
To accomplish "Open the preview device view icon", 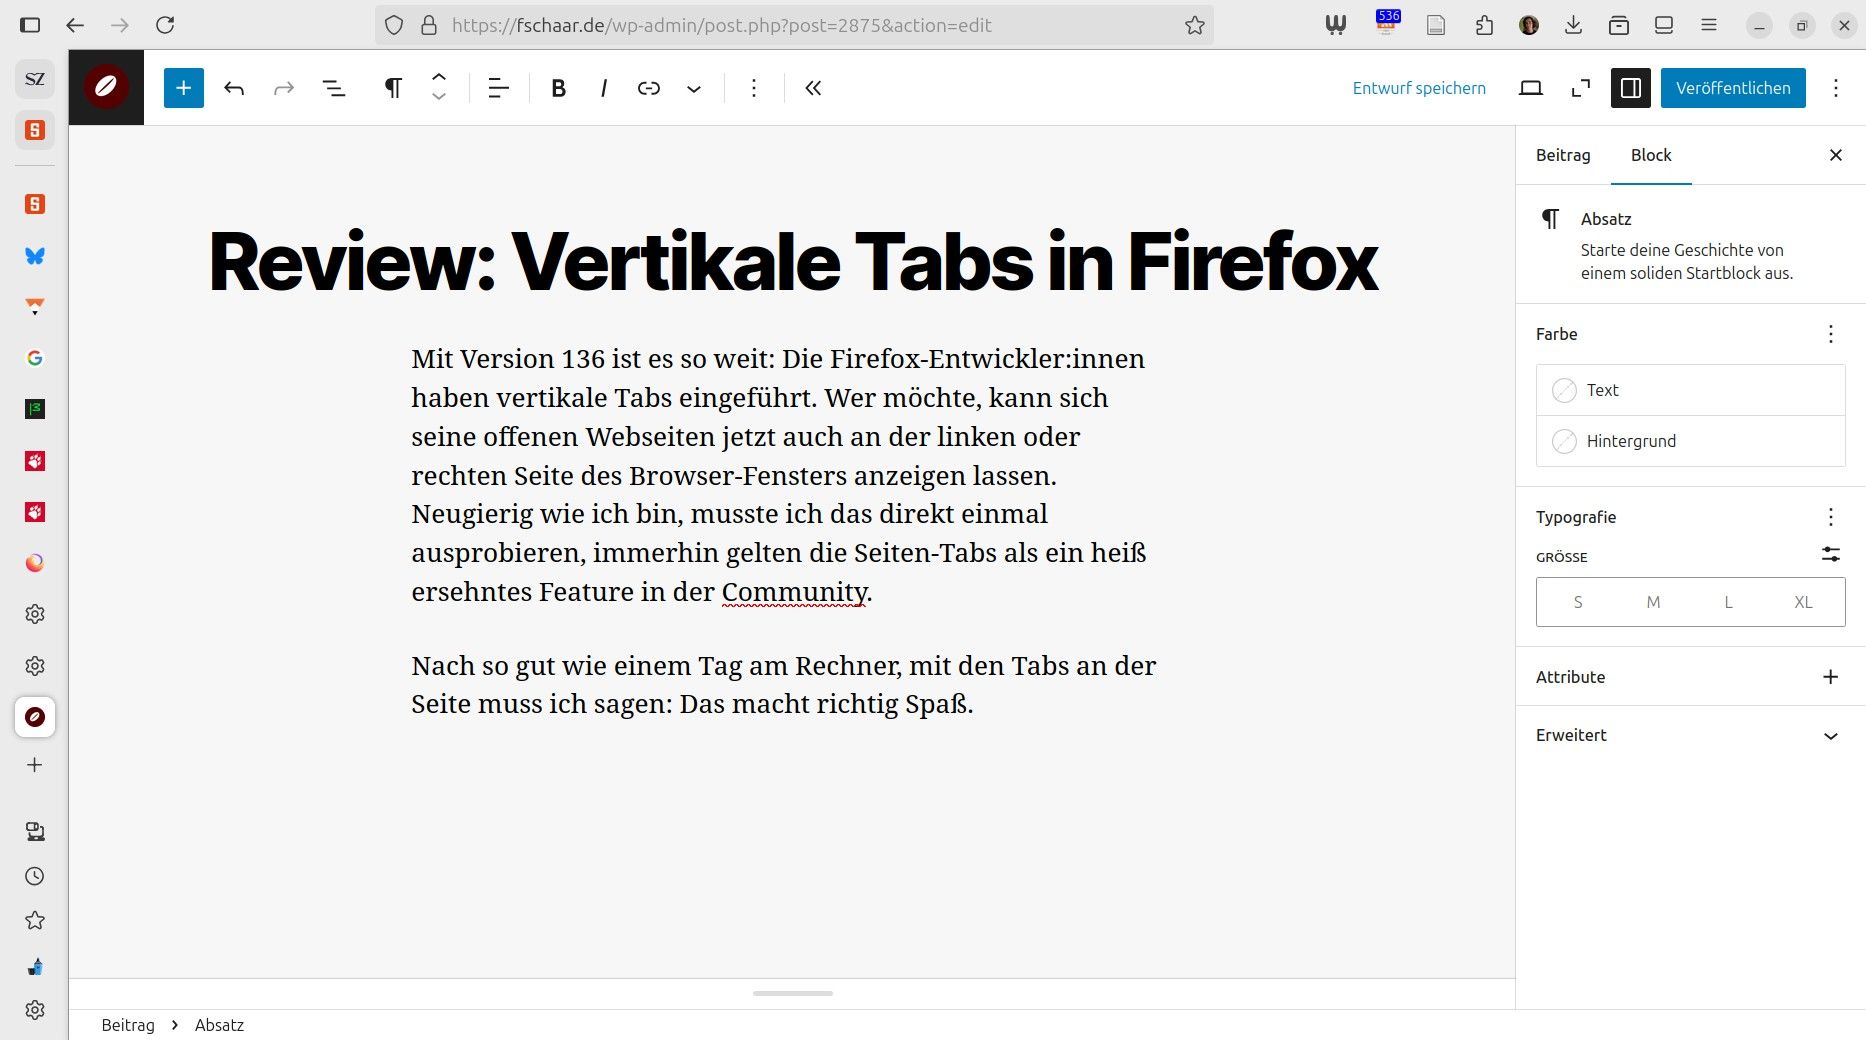I will click(x=1530, y=88).
